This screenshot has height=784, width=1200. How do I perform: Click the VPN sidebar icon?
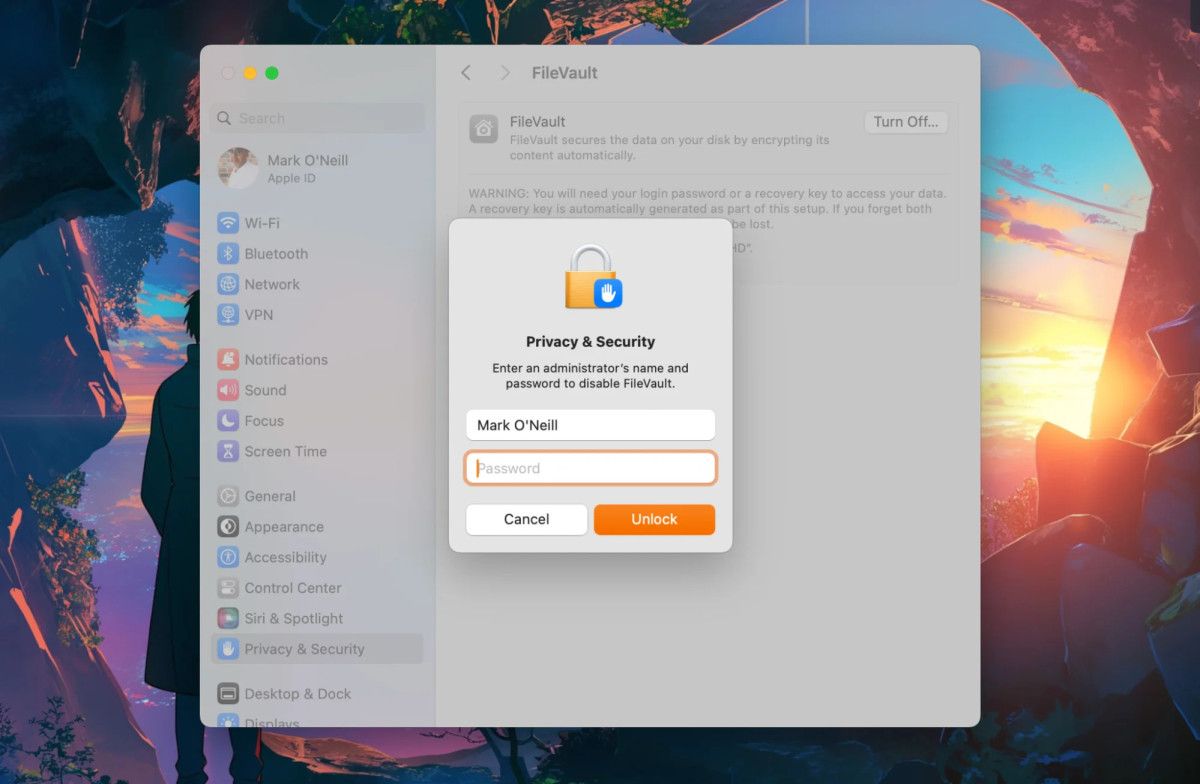click(x=228, y=315)
